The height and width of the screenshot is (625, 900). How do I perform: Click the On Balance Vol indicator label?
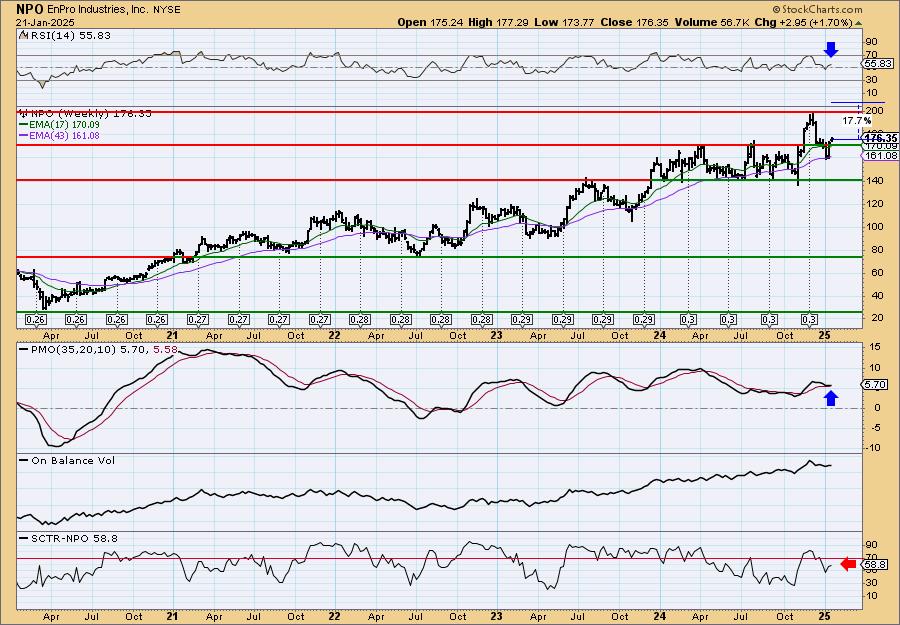pos(73,460)
